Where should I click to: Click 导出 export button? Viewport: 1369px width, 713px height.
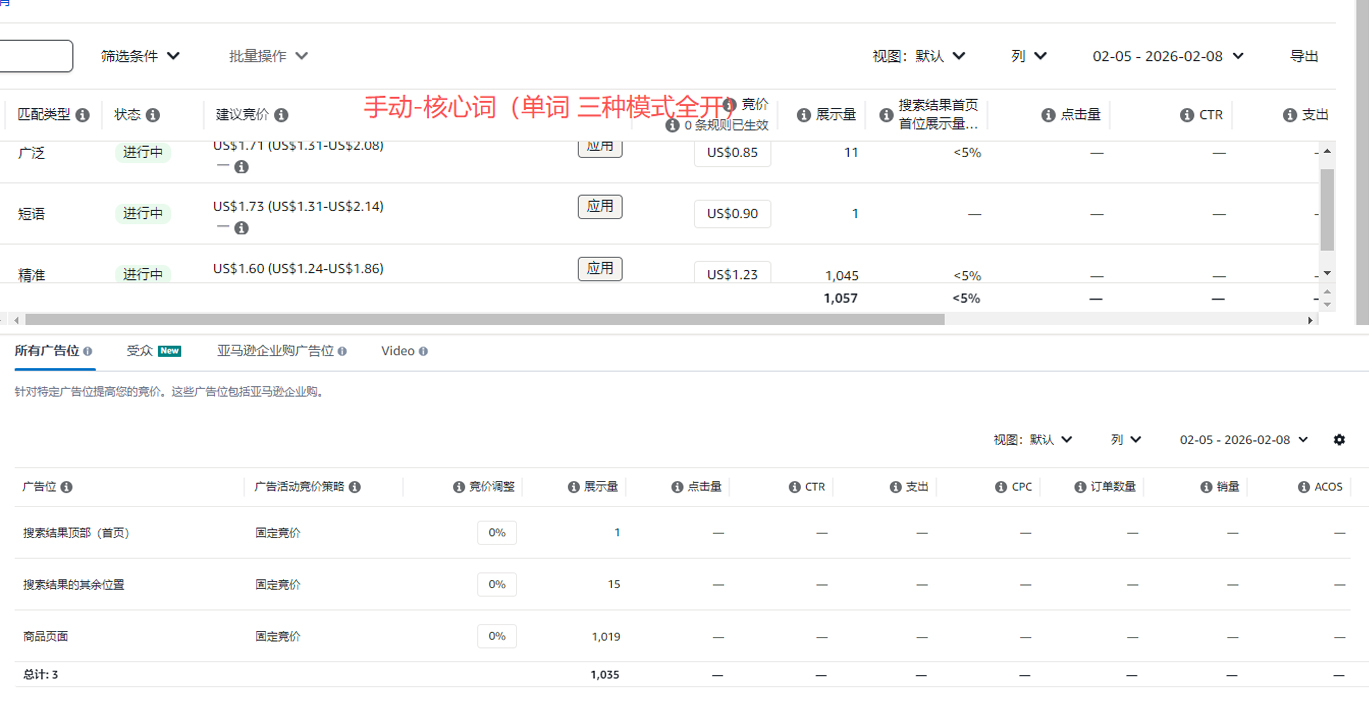coord(1304,56)
